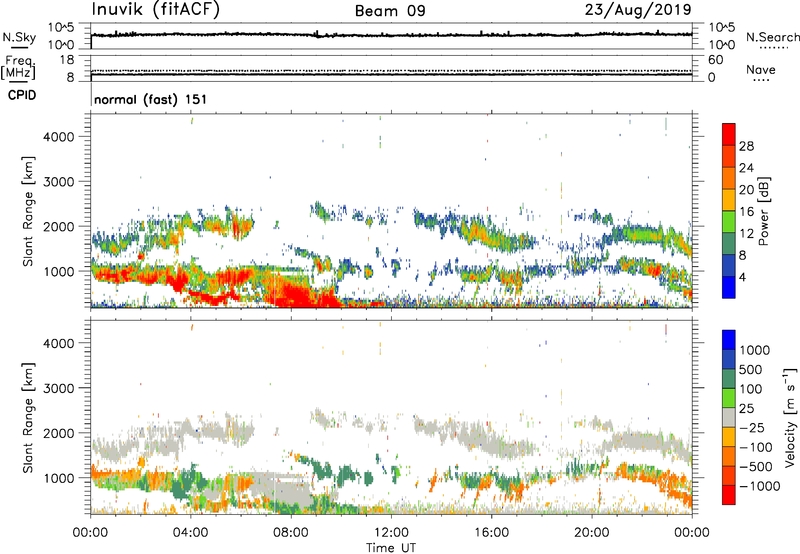Click the 'Beam 09' heading

pos(390,11)
